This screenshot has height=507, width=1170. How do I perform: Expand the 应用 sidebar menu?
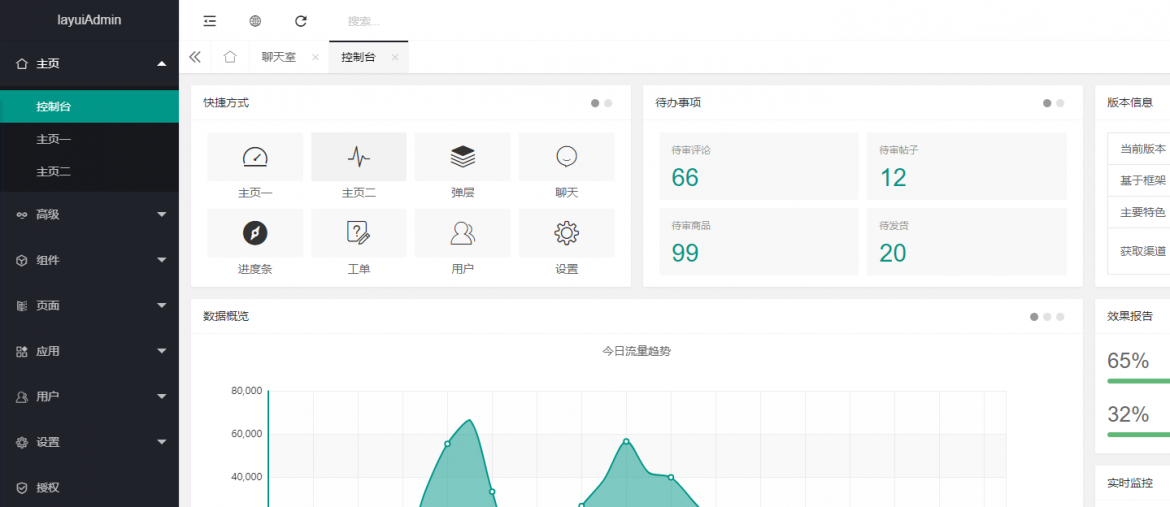point(90,351)
